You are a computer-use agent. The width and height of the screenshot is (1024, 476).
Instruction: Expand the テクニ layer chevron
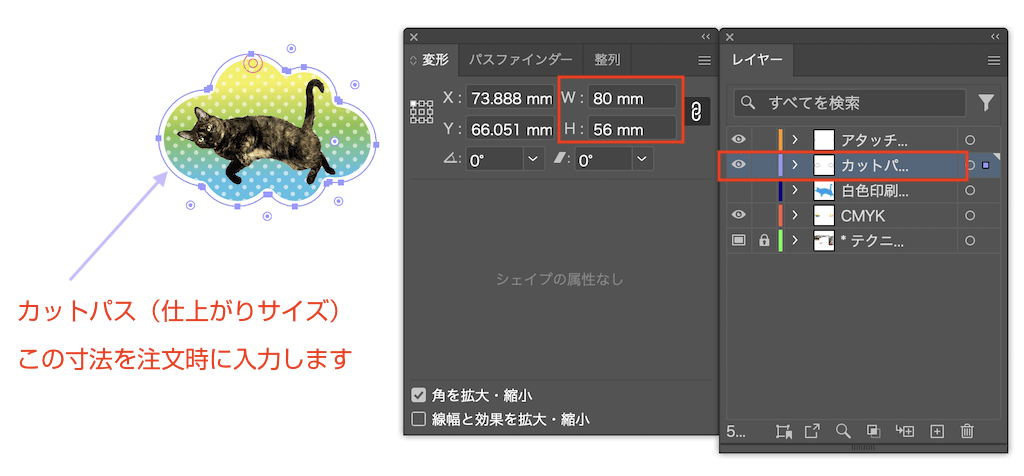795,241
